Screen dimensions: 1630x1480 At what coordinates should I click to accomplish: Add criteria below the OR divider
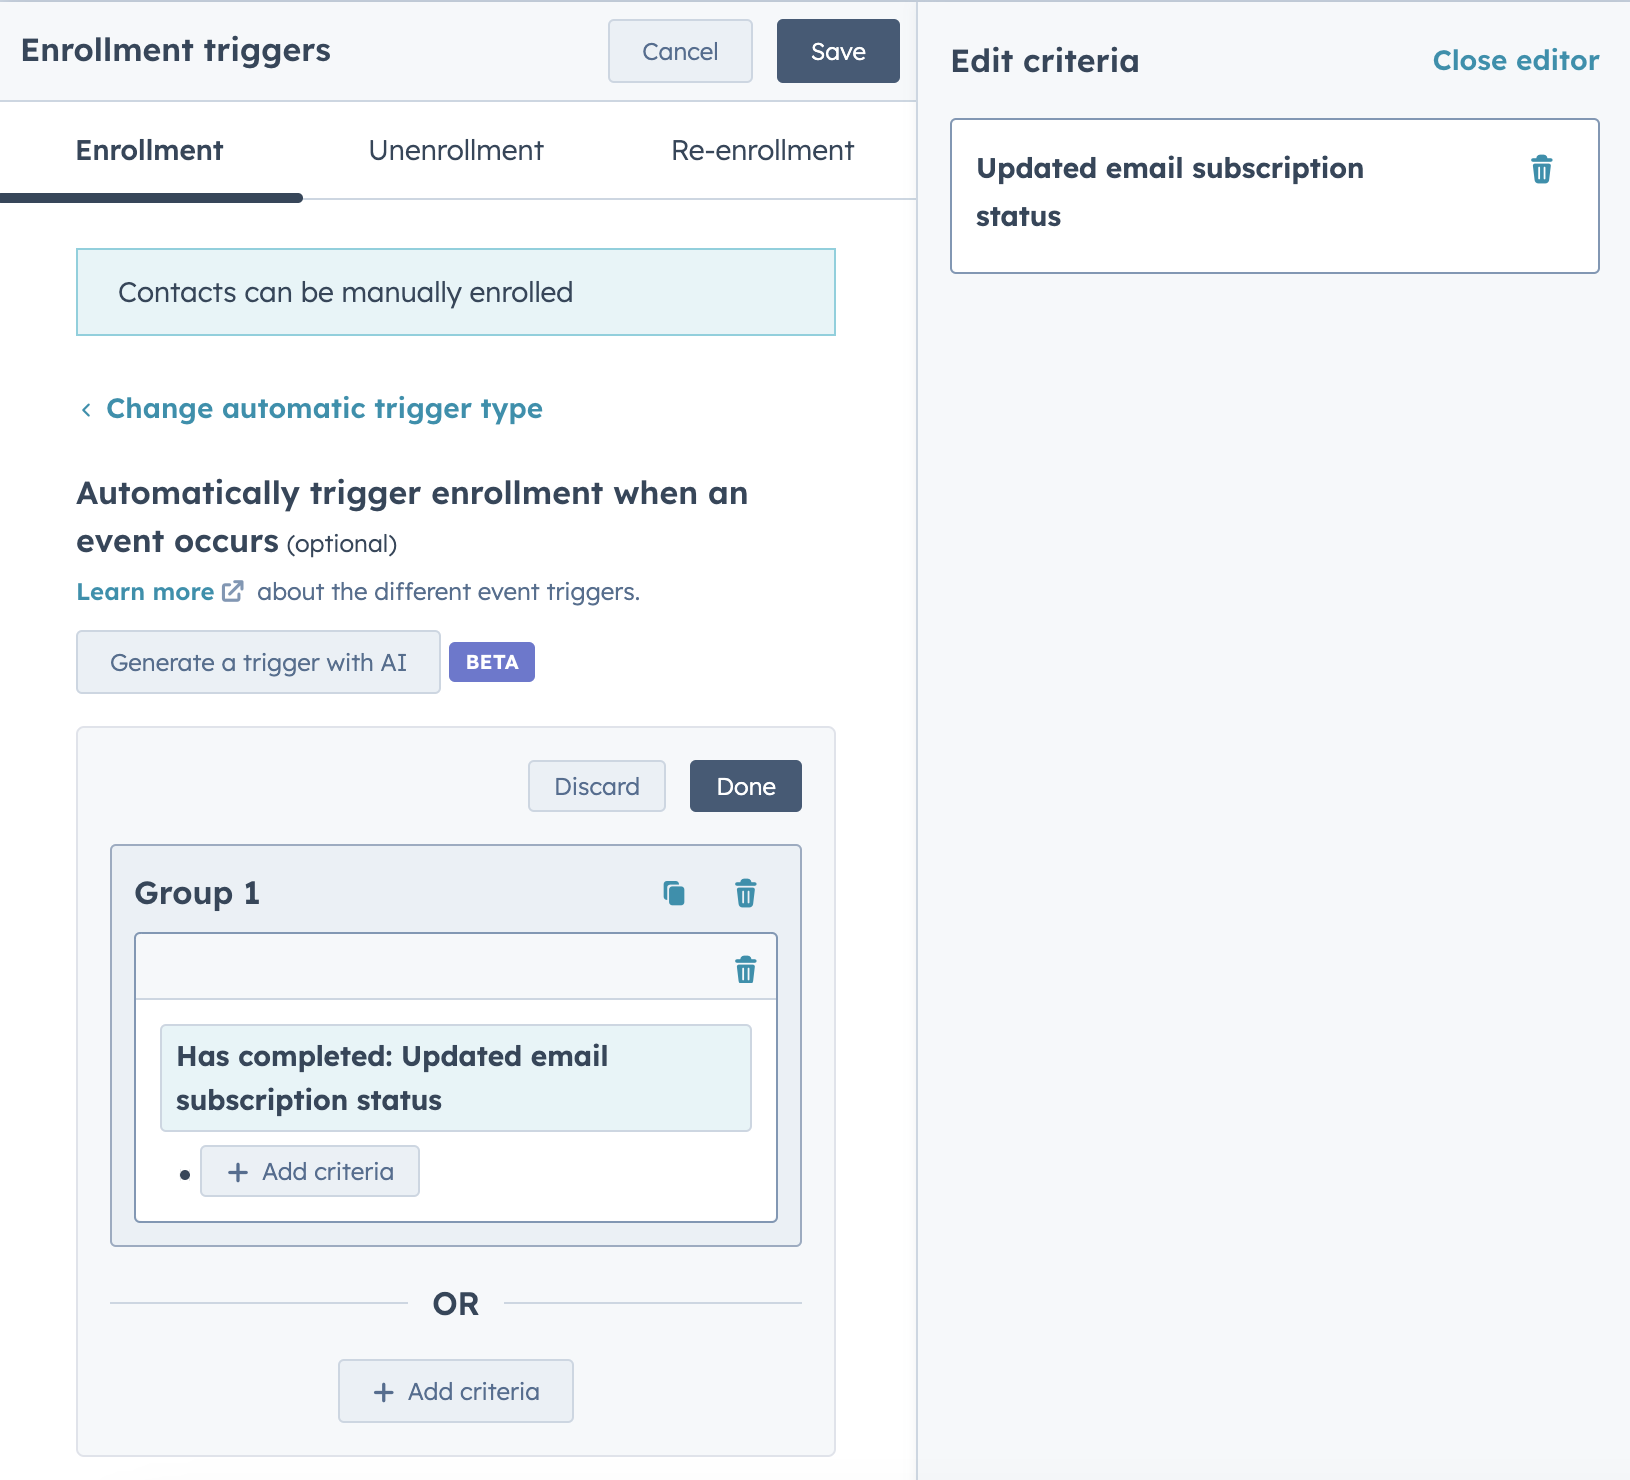point(456,1391)
